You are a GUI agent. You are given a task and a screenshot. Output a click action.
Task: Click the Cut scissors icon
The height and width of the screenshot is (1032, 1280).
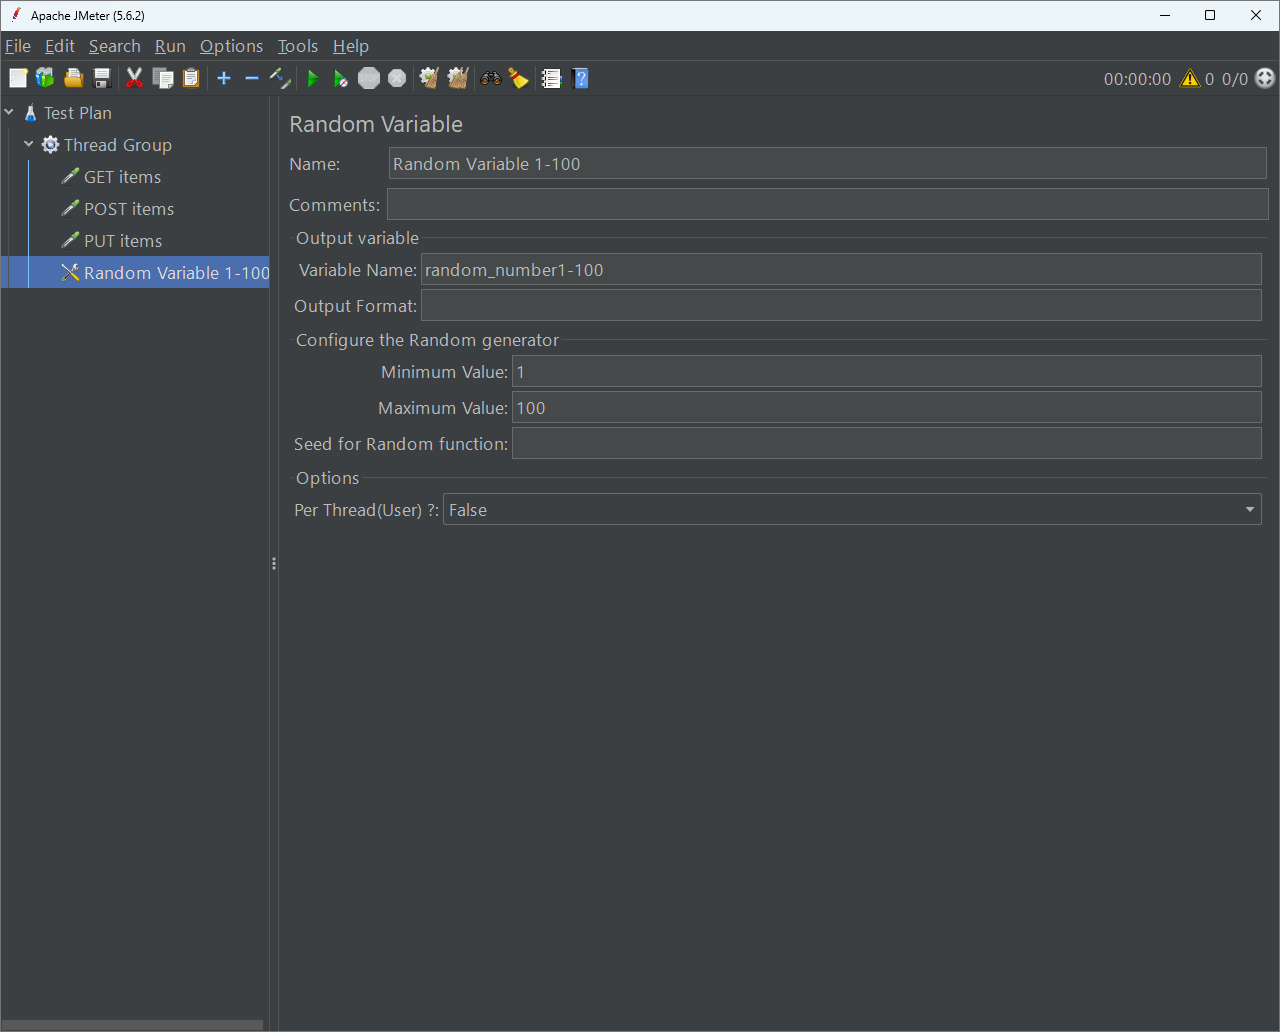pyautogui.click(x=134, y=78)
